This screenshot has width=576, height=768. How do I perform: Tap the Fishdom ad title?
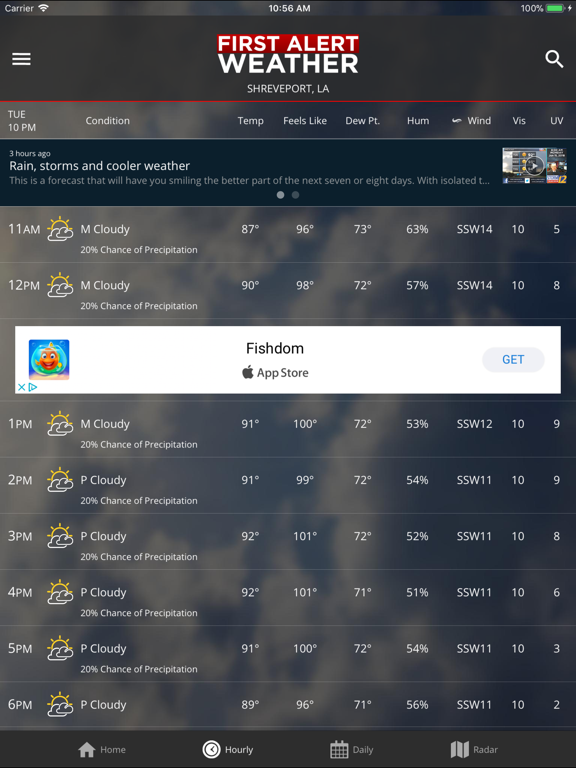275,348
